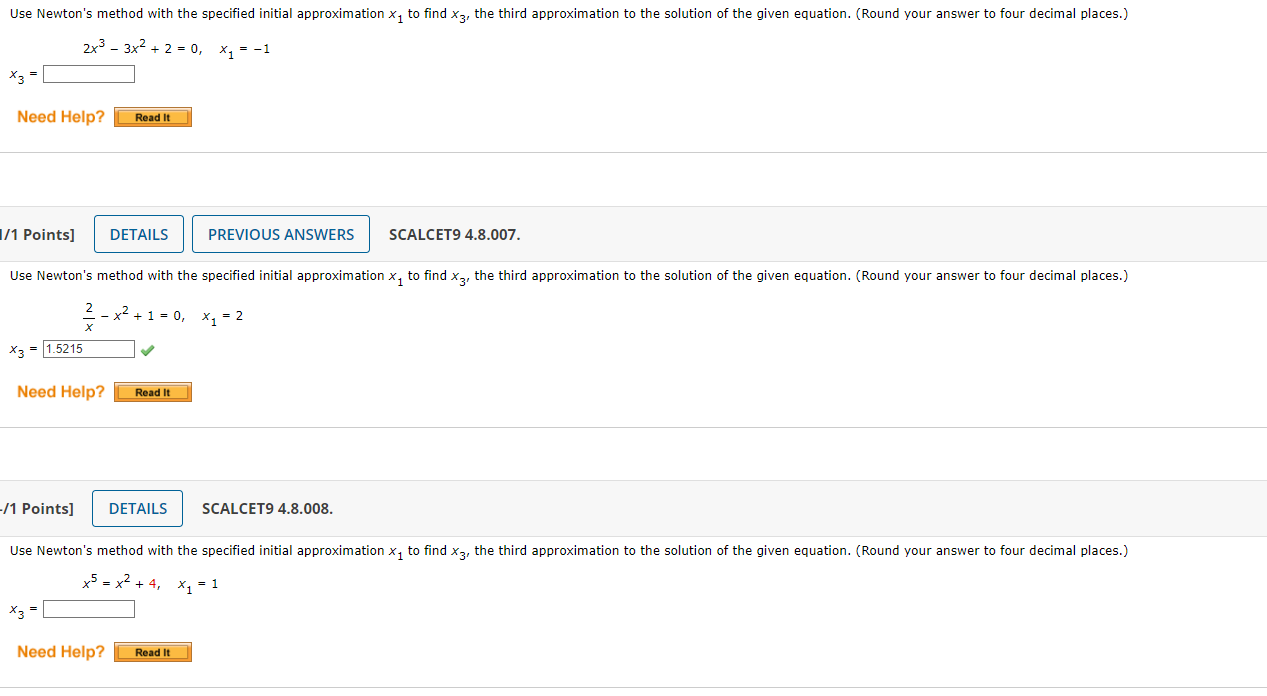Click the SCALCET9 4.8.008 problem title

(x=266, y=508)
